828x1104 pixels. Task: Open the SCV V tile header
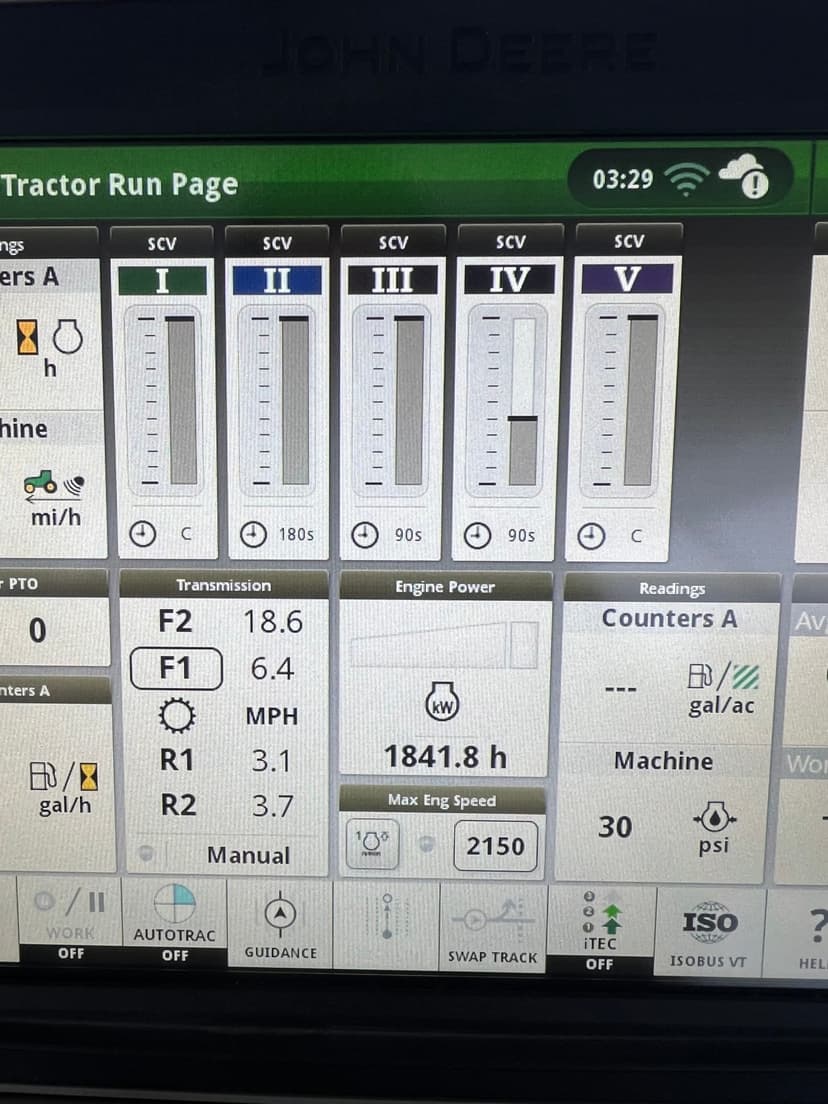tap(628, 263)
